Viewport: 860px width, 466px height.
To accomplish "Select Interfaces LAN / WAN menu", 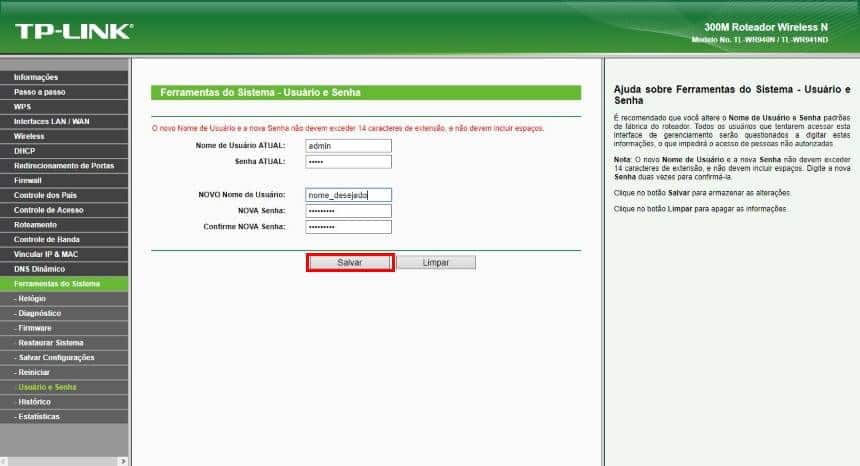I will [x=64, y=122].
